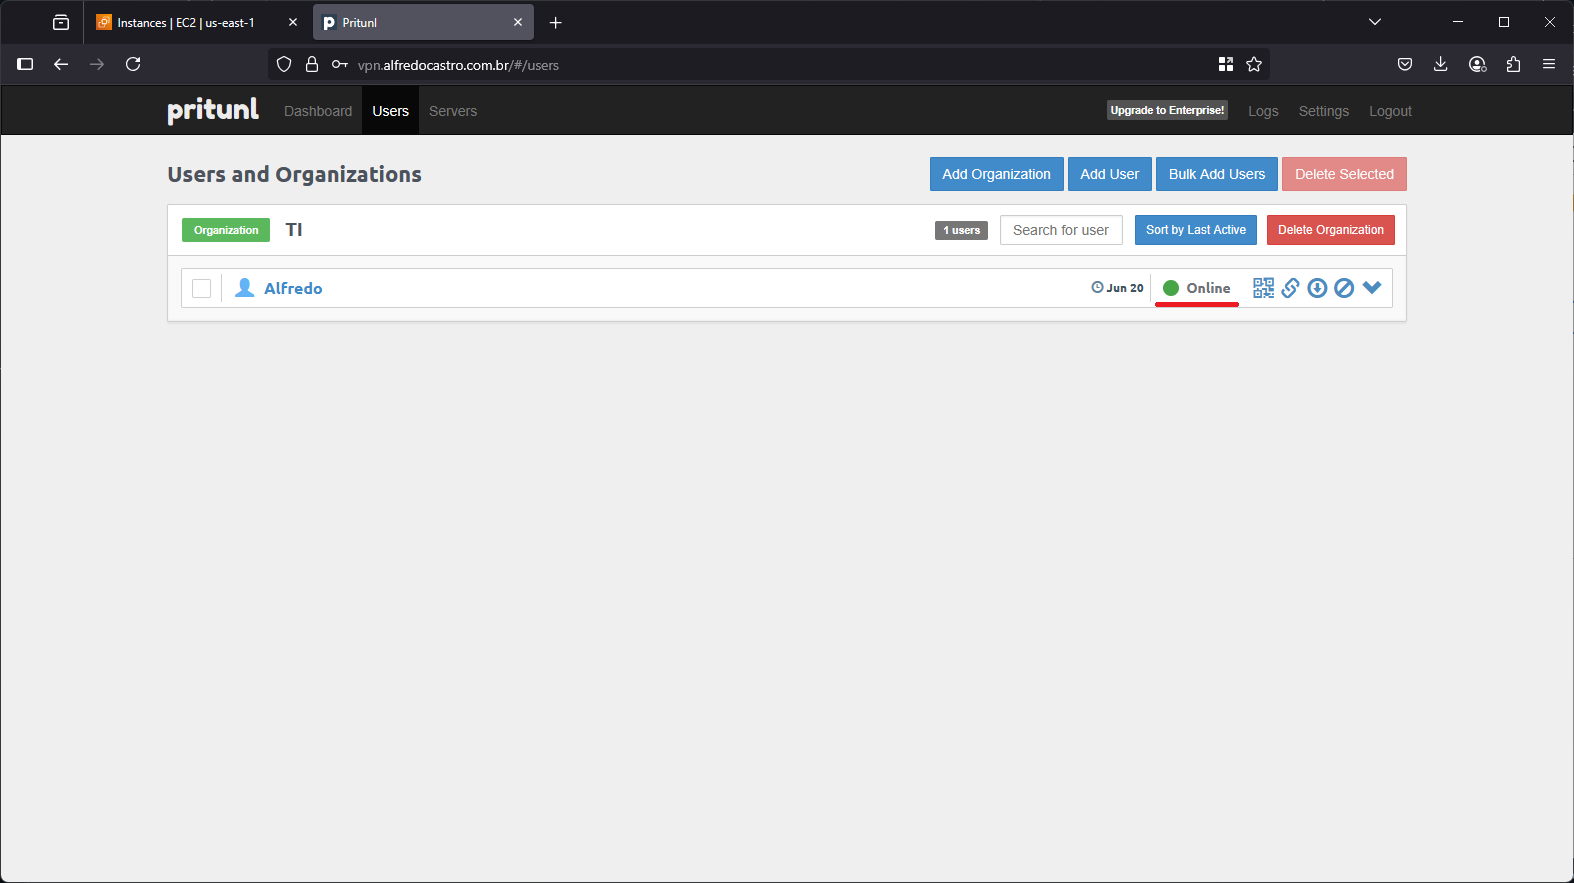Log out of Pritunl
The width and height of the screenshot is (1574, 883).
point(1390,111)
